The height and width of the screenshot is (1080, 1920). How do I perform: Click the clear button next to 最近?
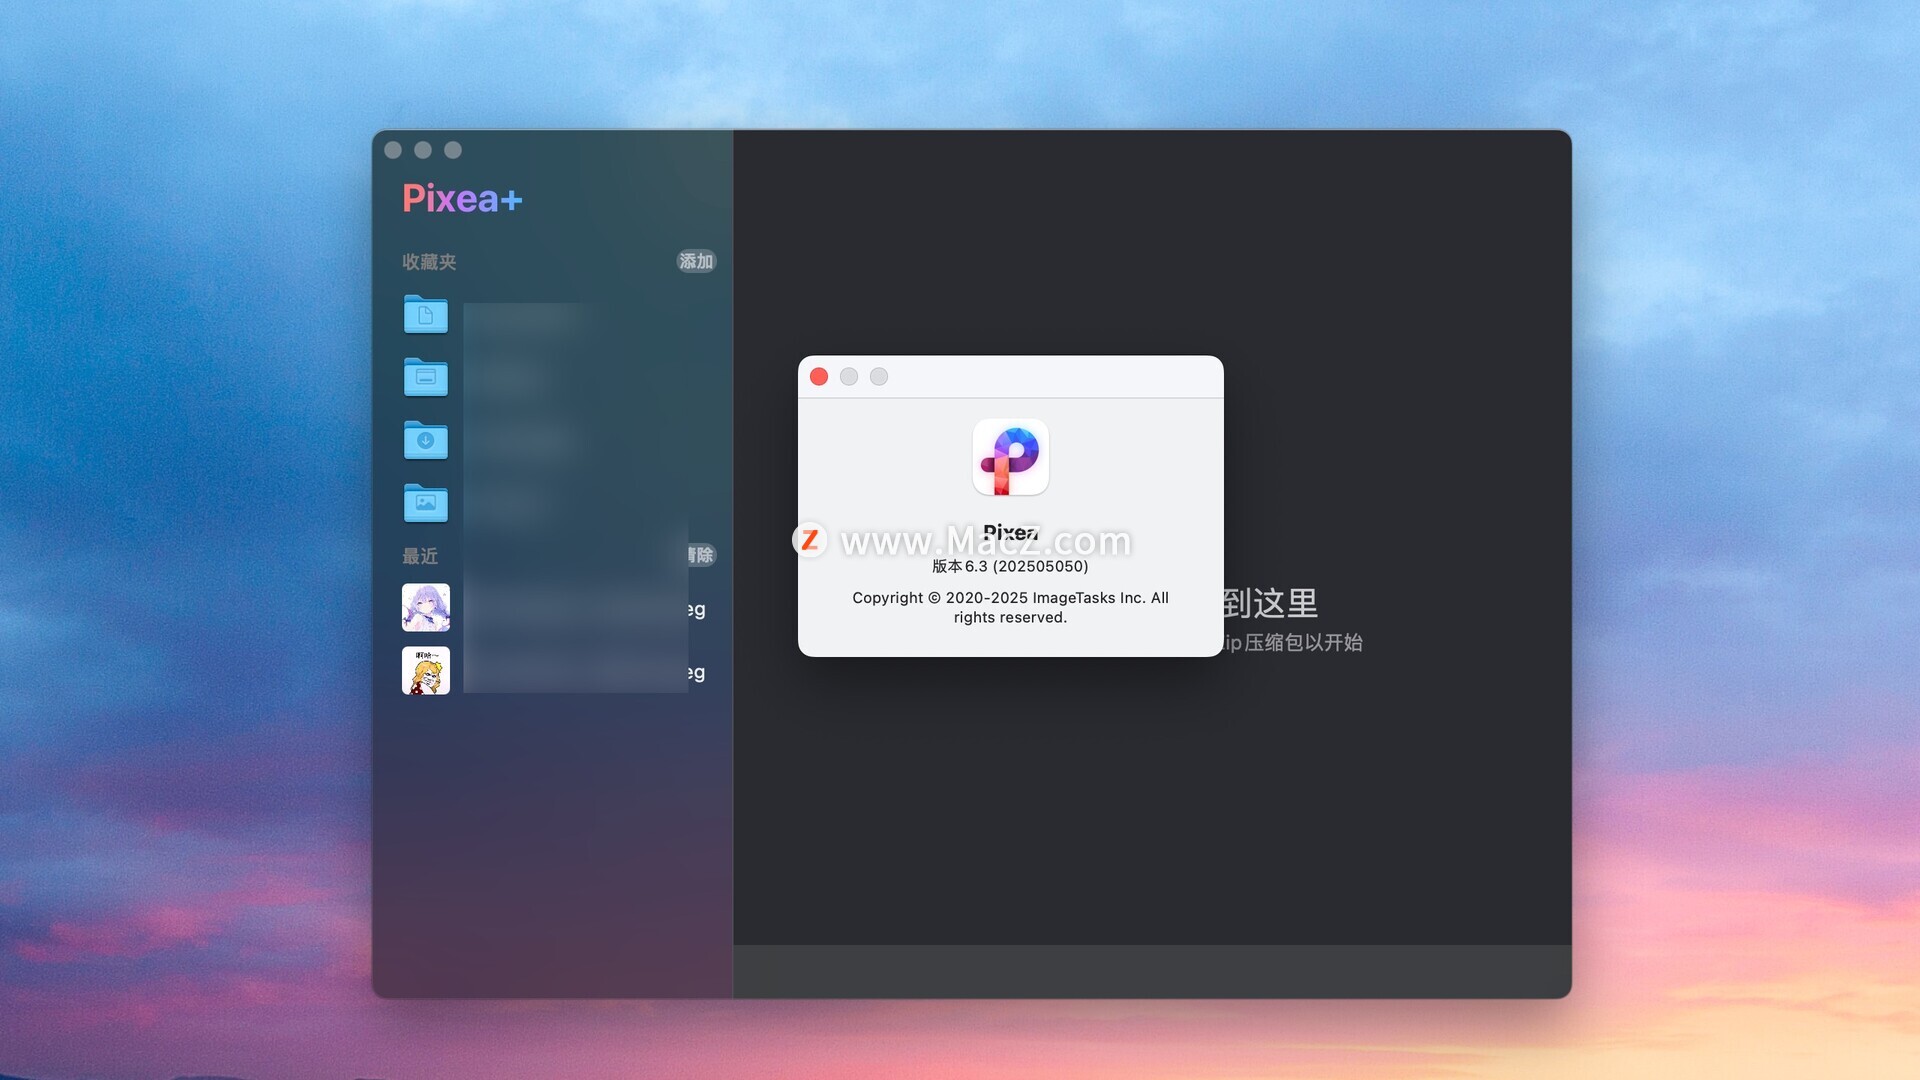[702, 555]
